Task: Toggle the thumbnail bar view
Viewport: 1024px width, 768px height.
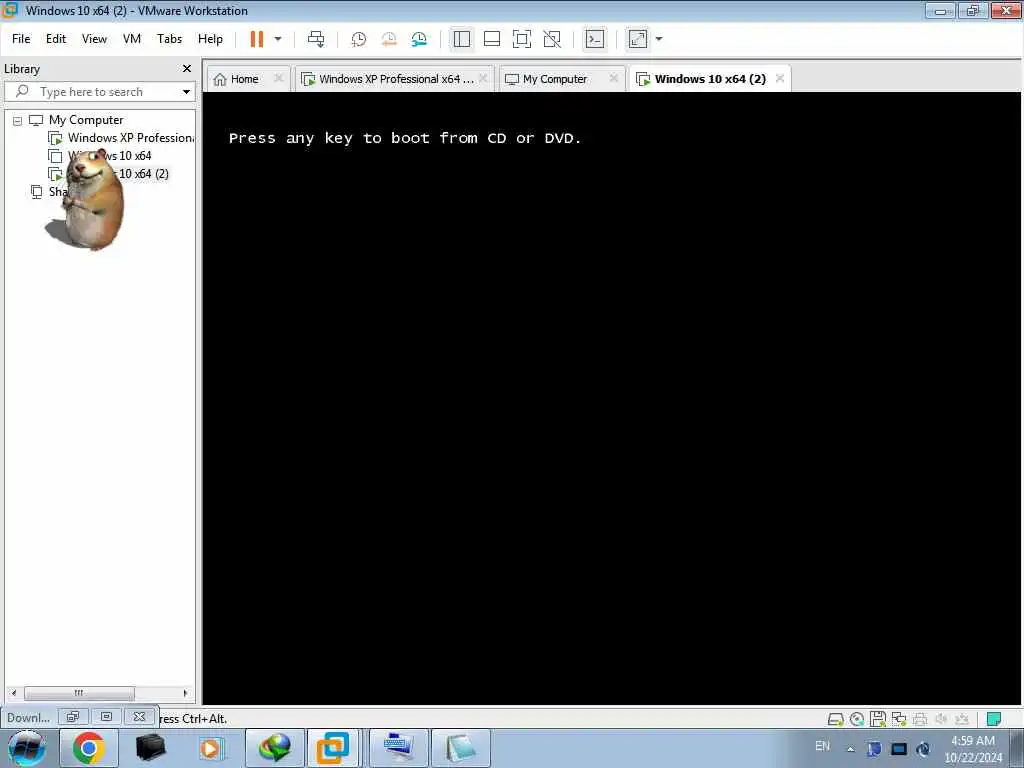Action: 492,39
